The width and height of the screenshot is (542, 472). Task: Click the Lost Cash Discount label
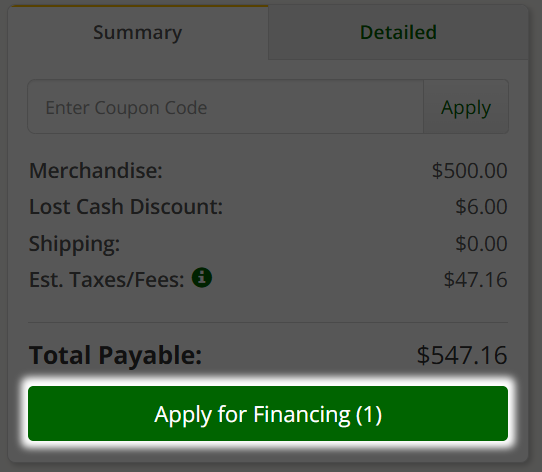pyautogui.click(x=126, y=207)
